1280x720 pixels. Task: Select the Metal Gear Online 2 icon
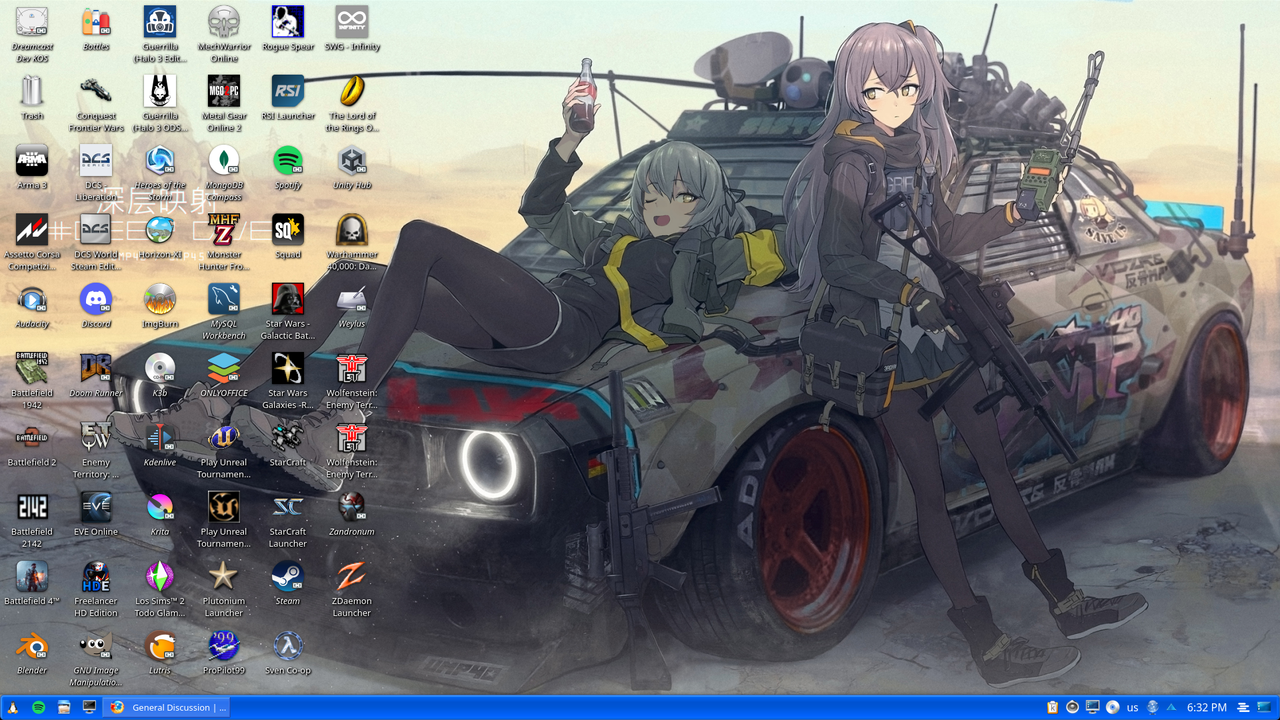point(224,91)
